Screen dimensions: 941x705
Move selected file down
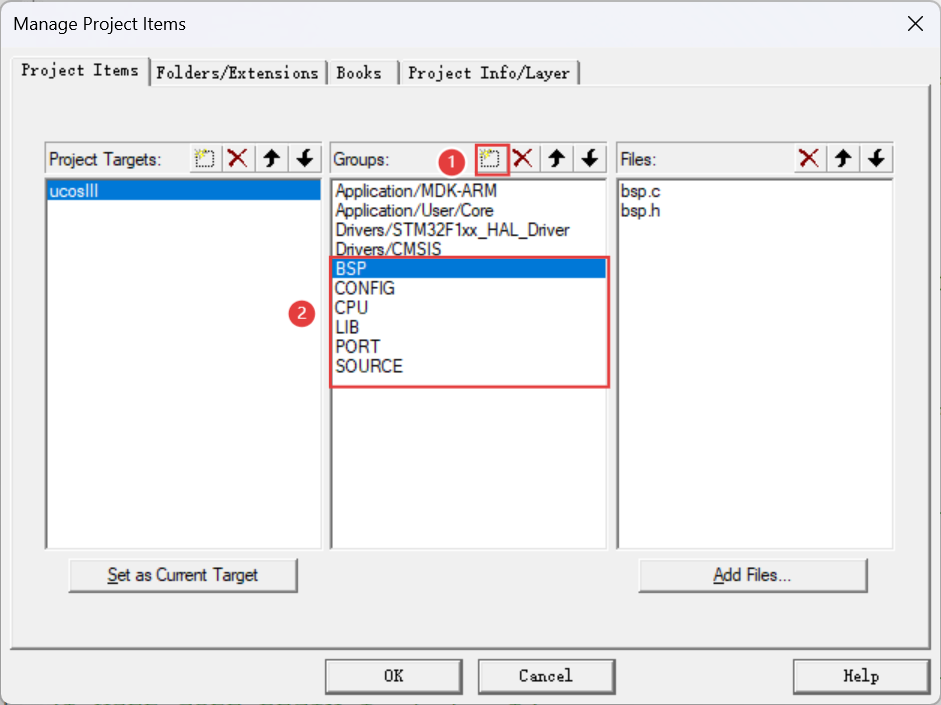[876, 159]
